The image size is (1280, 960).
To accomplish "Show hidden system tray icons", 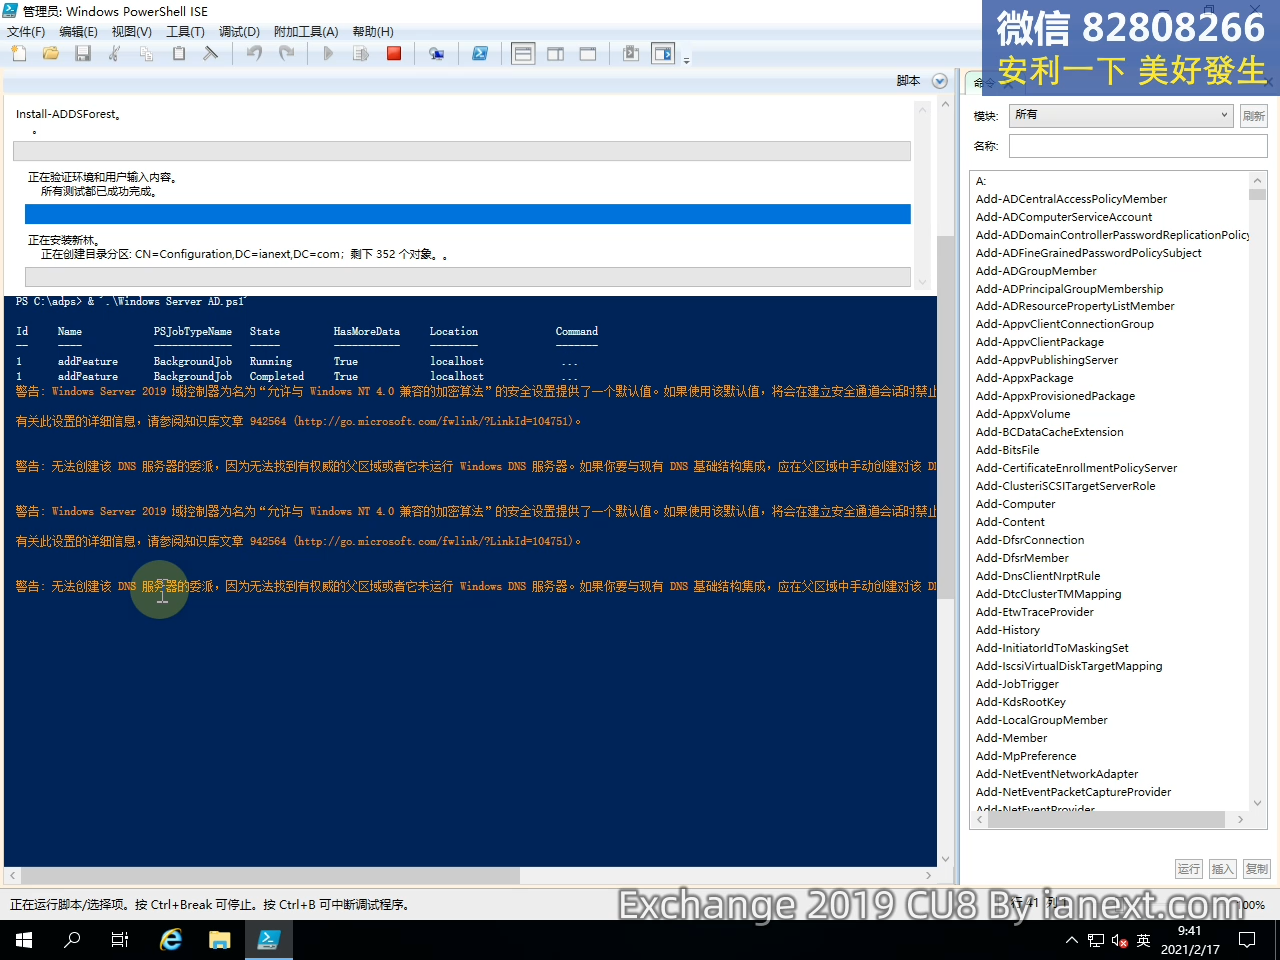I will 1072,940.
